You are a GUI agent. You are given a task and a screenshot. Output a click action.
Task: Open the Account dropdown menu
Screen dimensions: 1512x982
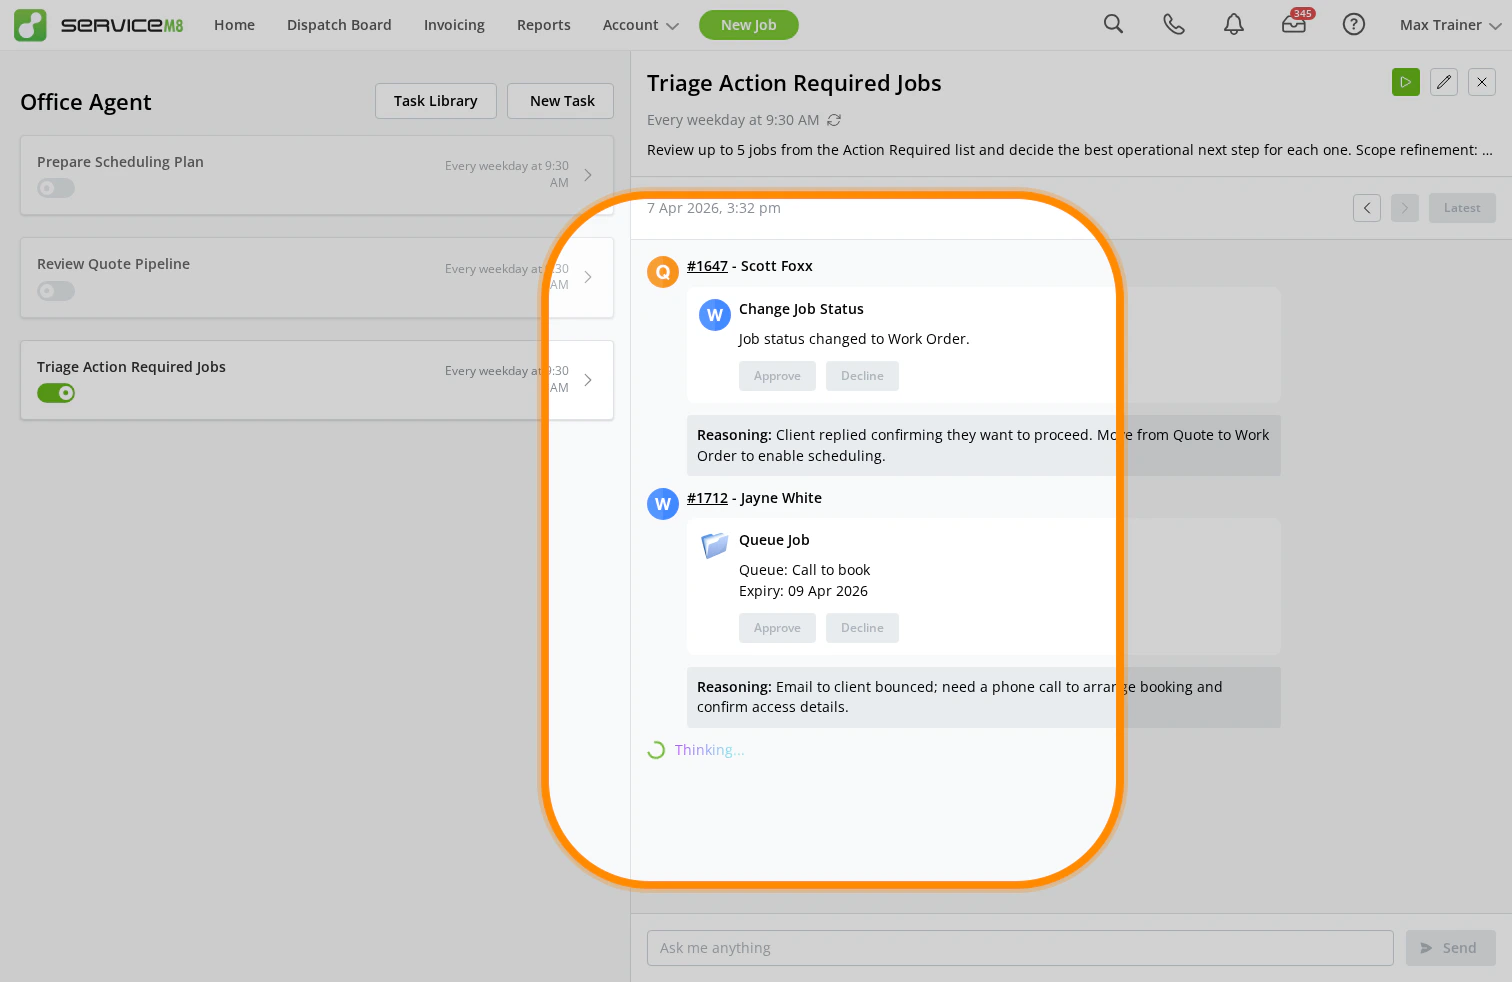point(640,24)
